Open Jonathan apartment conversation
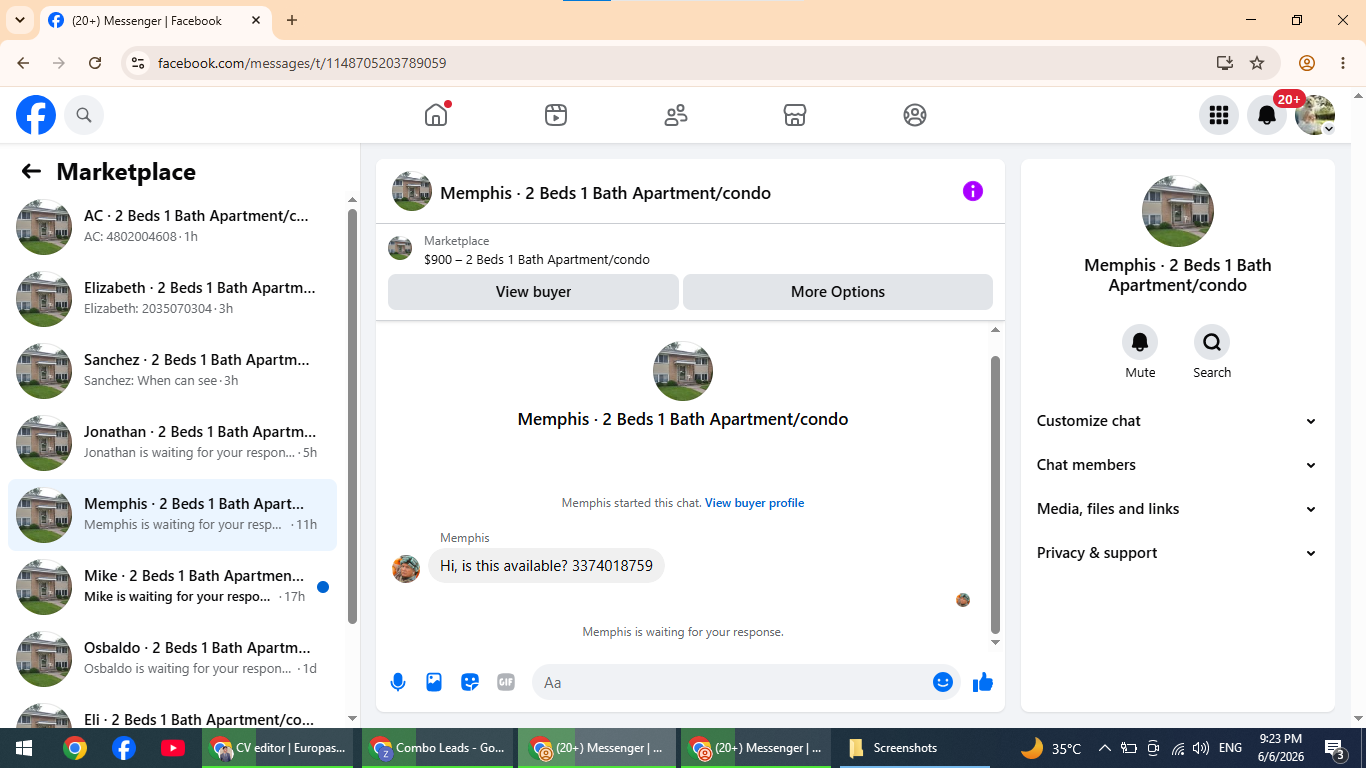 (172, 443)
